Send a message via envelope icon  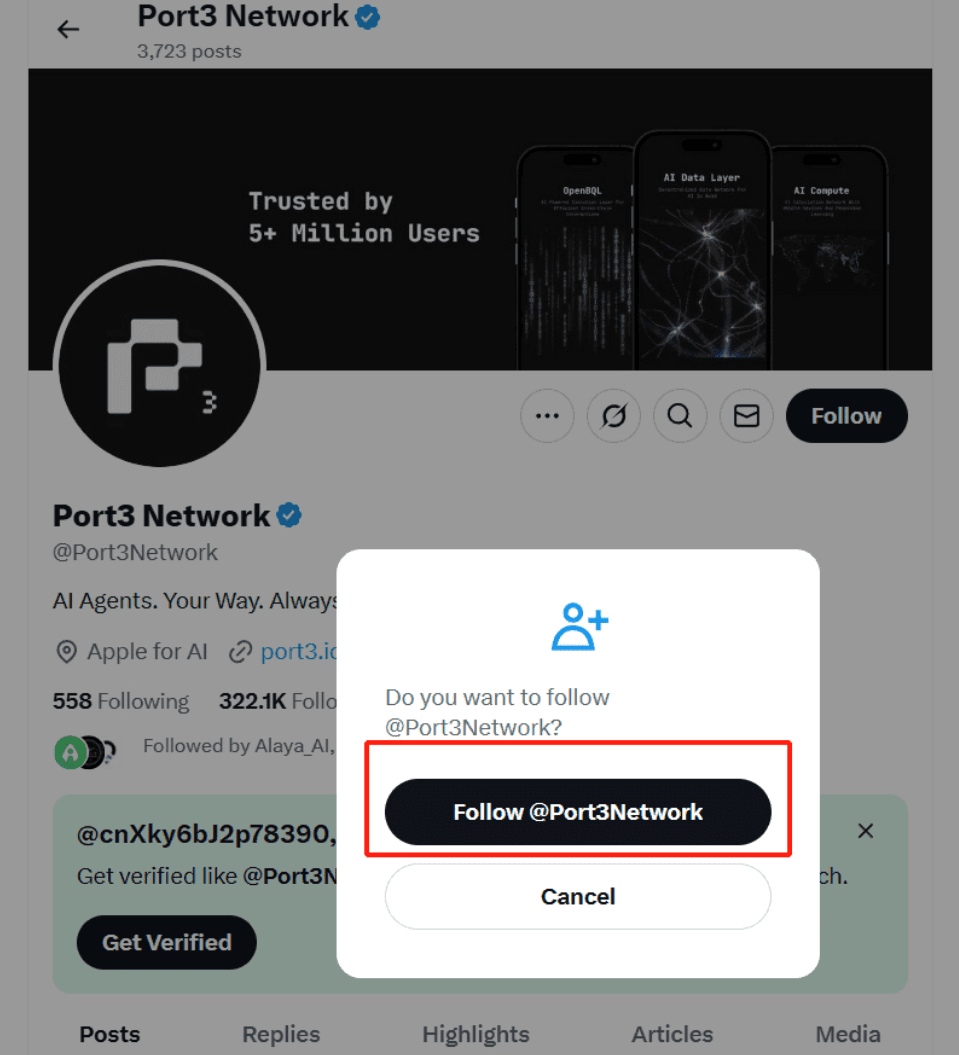coord(746,416)
